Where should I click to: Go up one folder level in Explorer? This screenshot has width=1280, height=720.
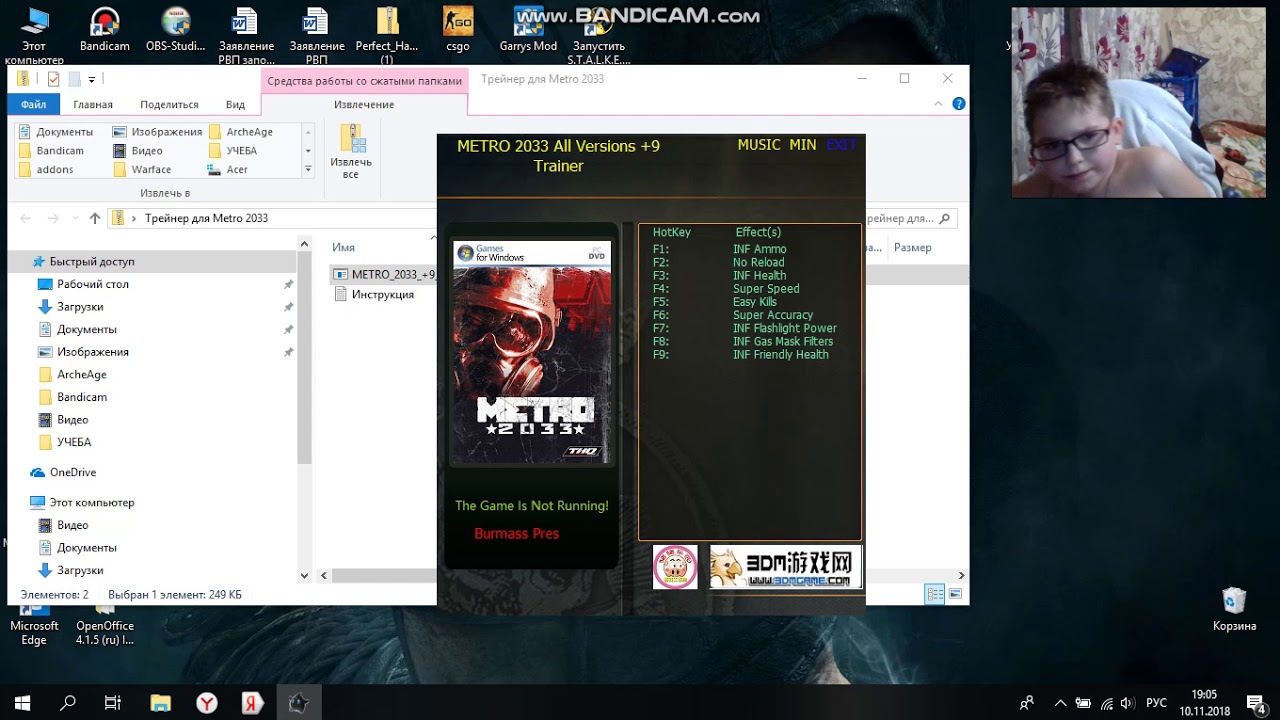pyautogui.click(x=95, y=218)
